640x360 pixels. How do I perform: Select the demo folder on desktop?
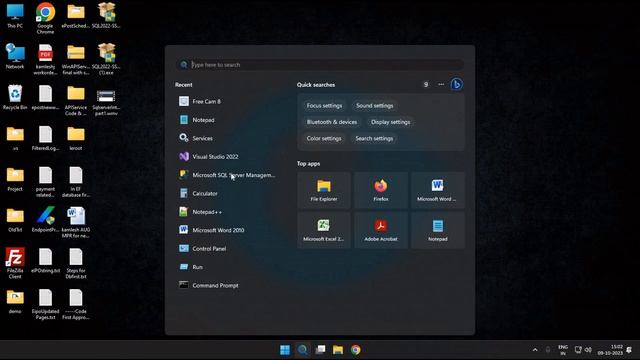15,301
